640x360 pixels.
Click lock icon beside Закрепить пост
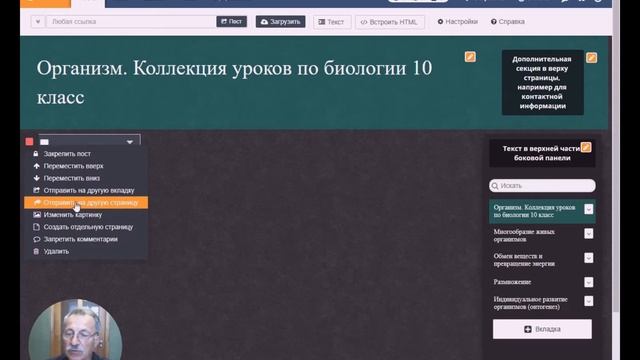click(36, 153)
